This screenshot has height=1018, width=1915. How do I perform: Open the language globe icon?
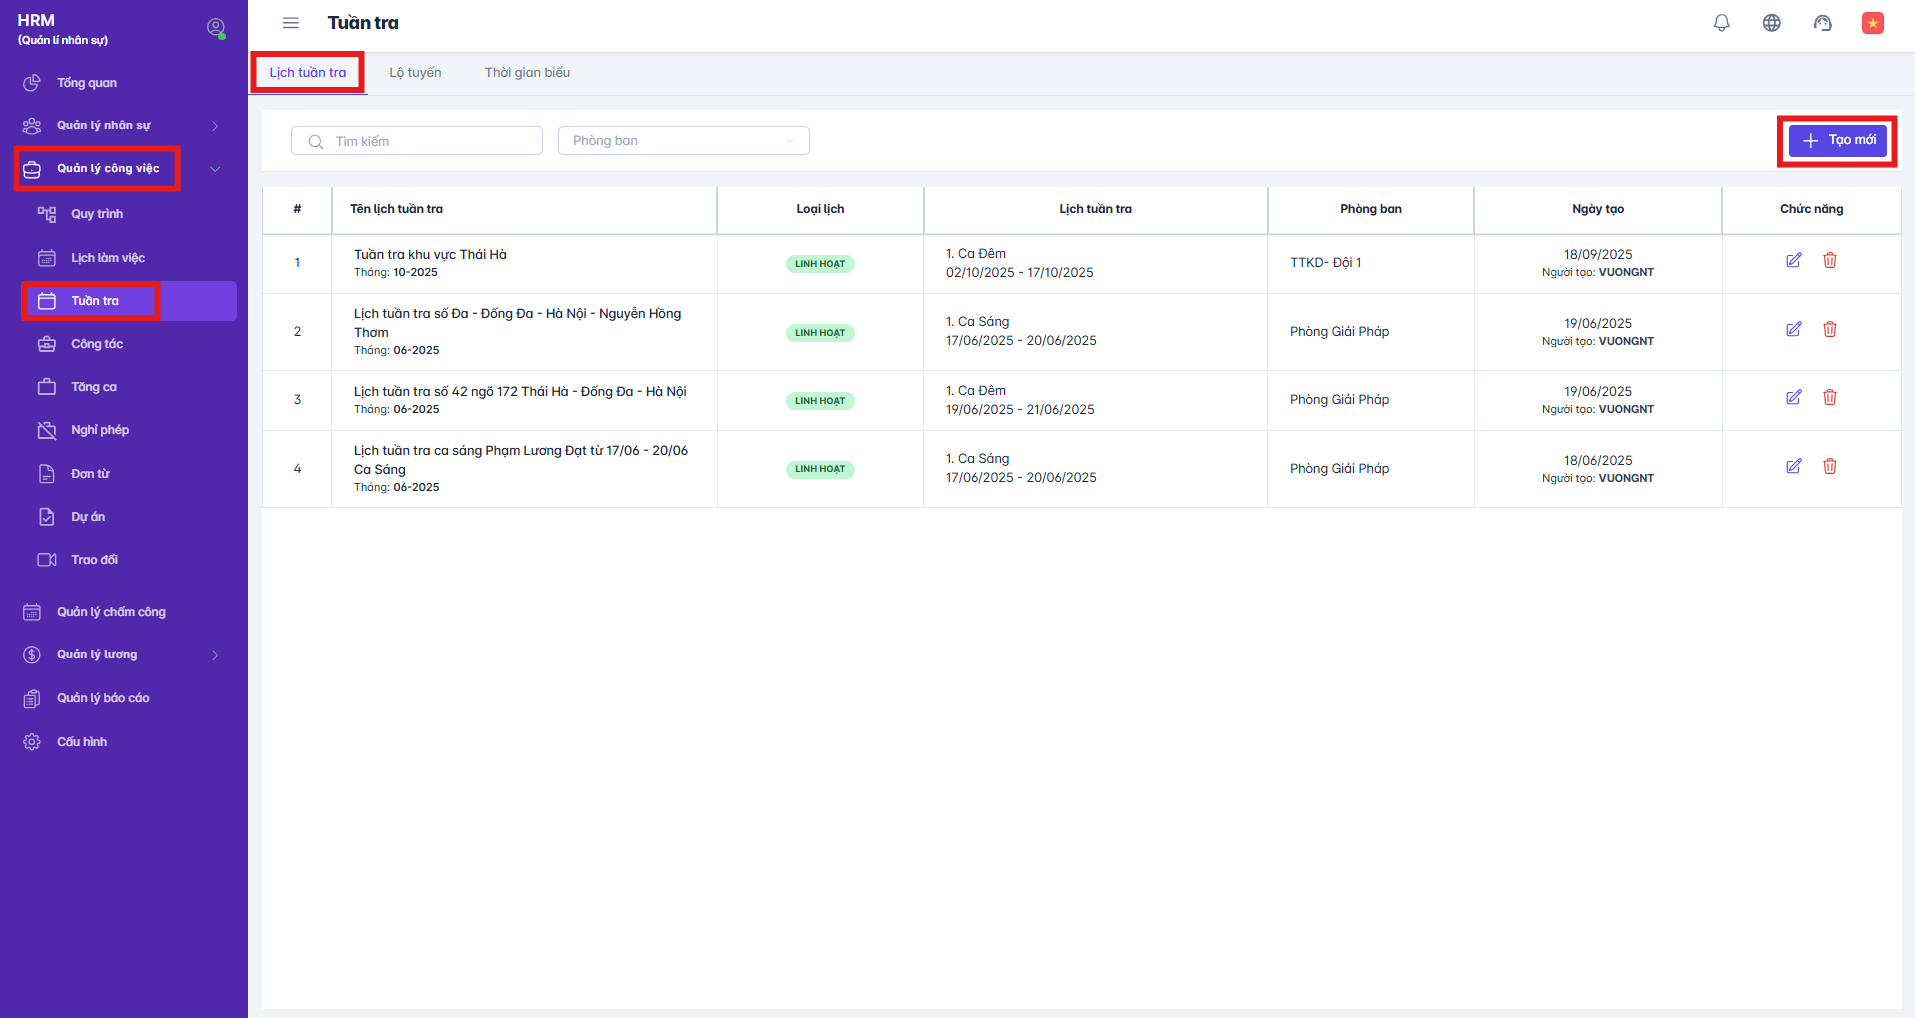click(x=1771, y=23)
